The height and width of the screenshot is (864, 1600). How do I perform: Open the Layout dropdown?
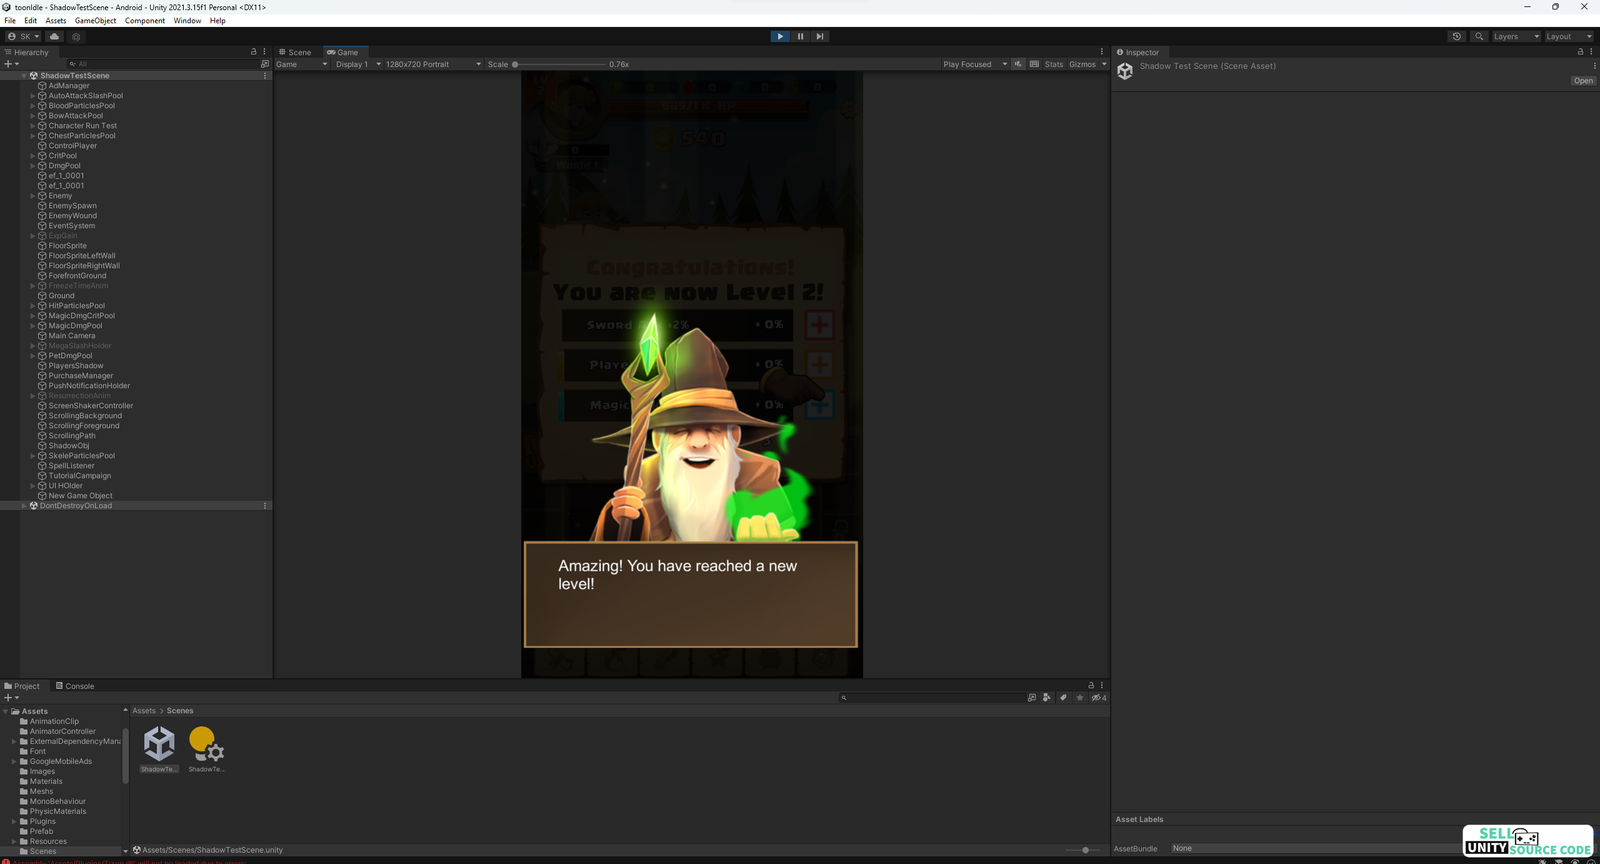(x=1569, y=36)
